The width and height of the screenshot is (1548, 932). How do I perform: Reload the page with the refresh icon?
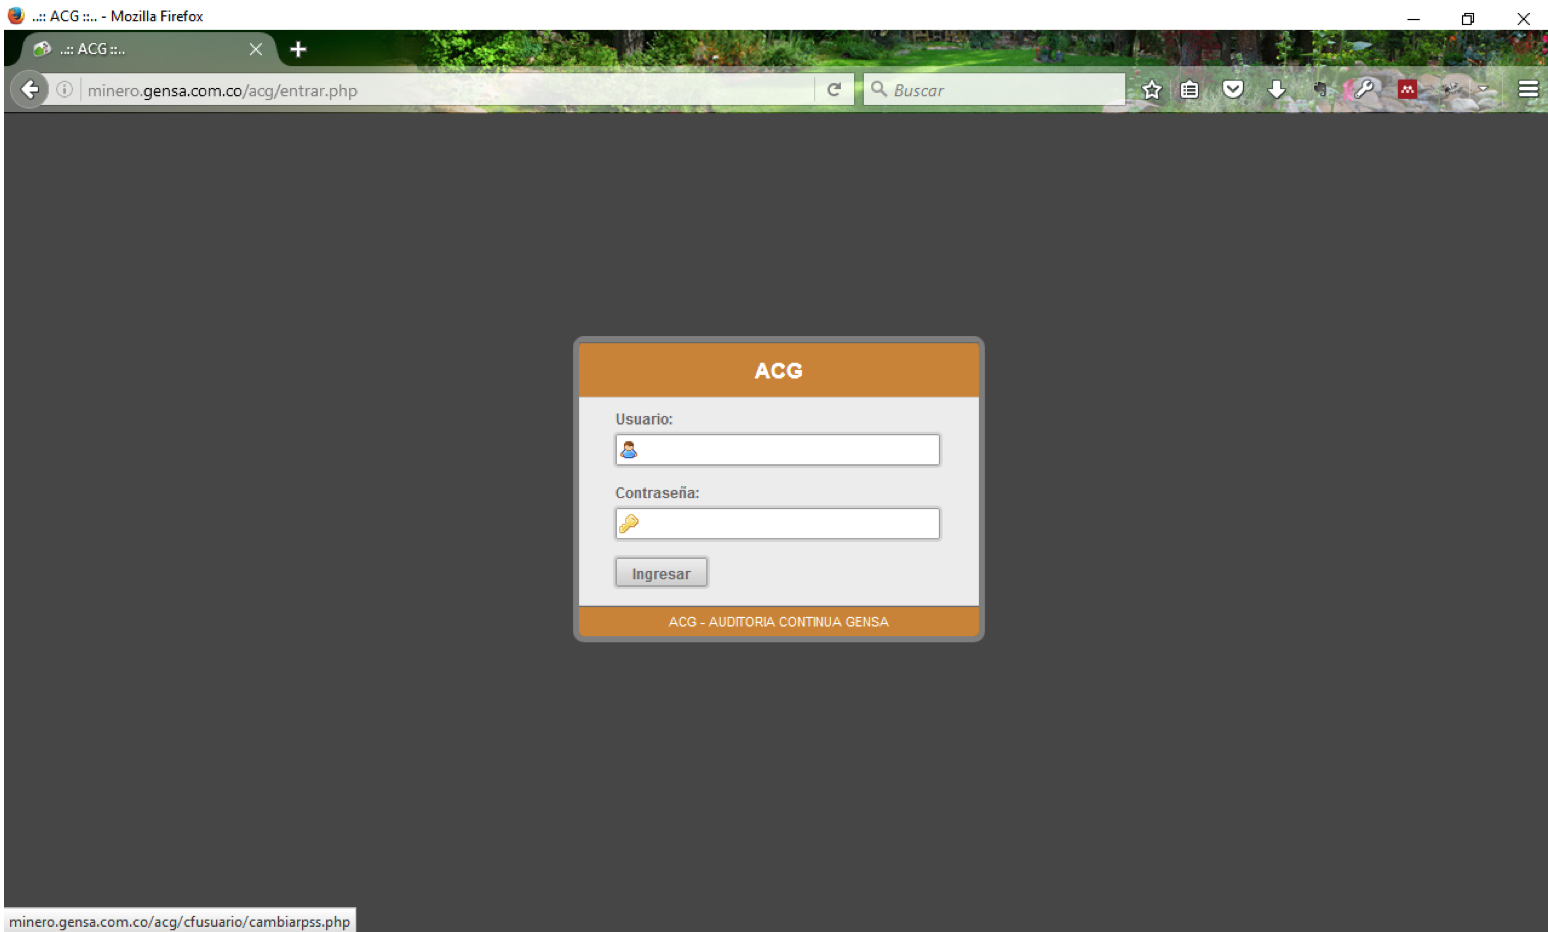pyautogui.click(x=834, y=90)
